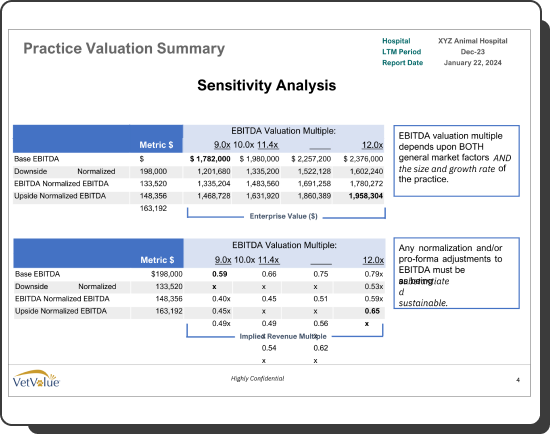
Task: Click the $ 1,782,000 enterprise value cell
Action: [210, 159]
